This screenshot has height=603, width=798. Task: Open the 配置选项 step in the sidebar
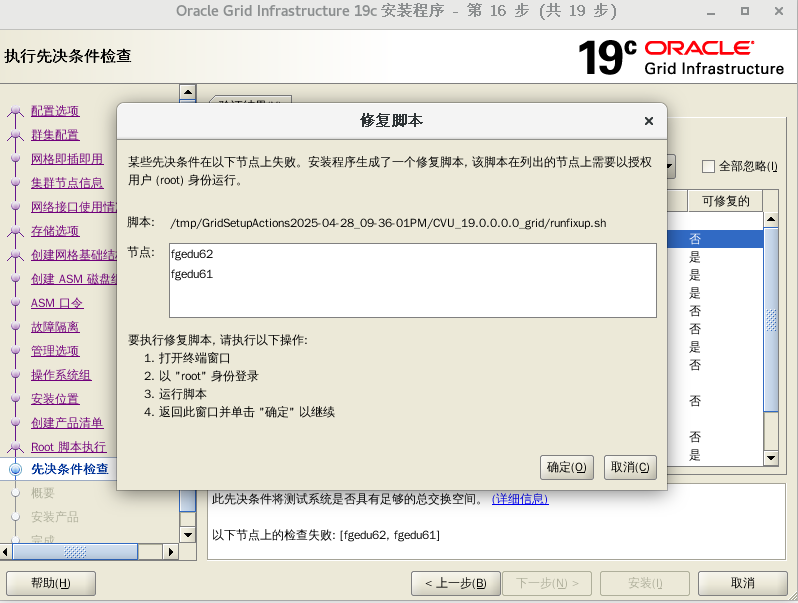tap(55, 111)
